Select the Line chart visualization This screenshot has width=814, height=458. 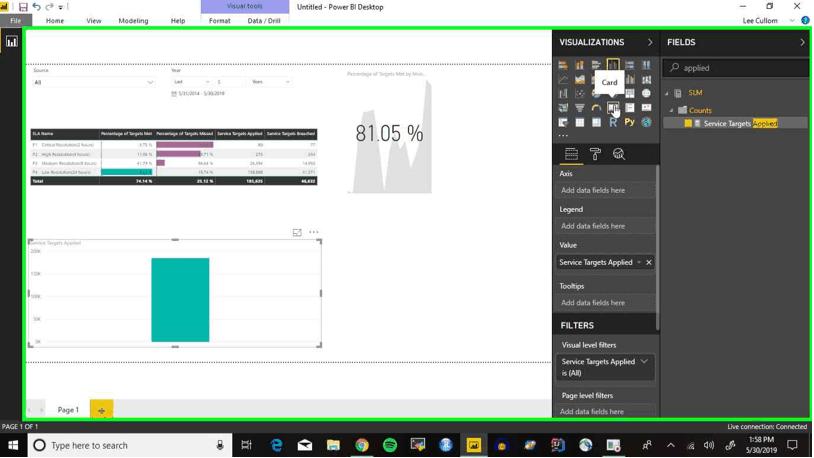563,79
